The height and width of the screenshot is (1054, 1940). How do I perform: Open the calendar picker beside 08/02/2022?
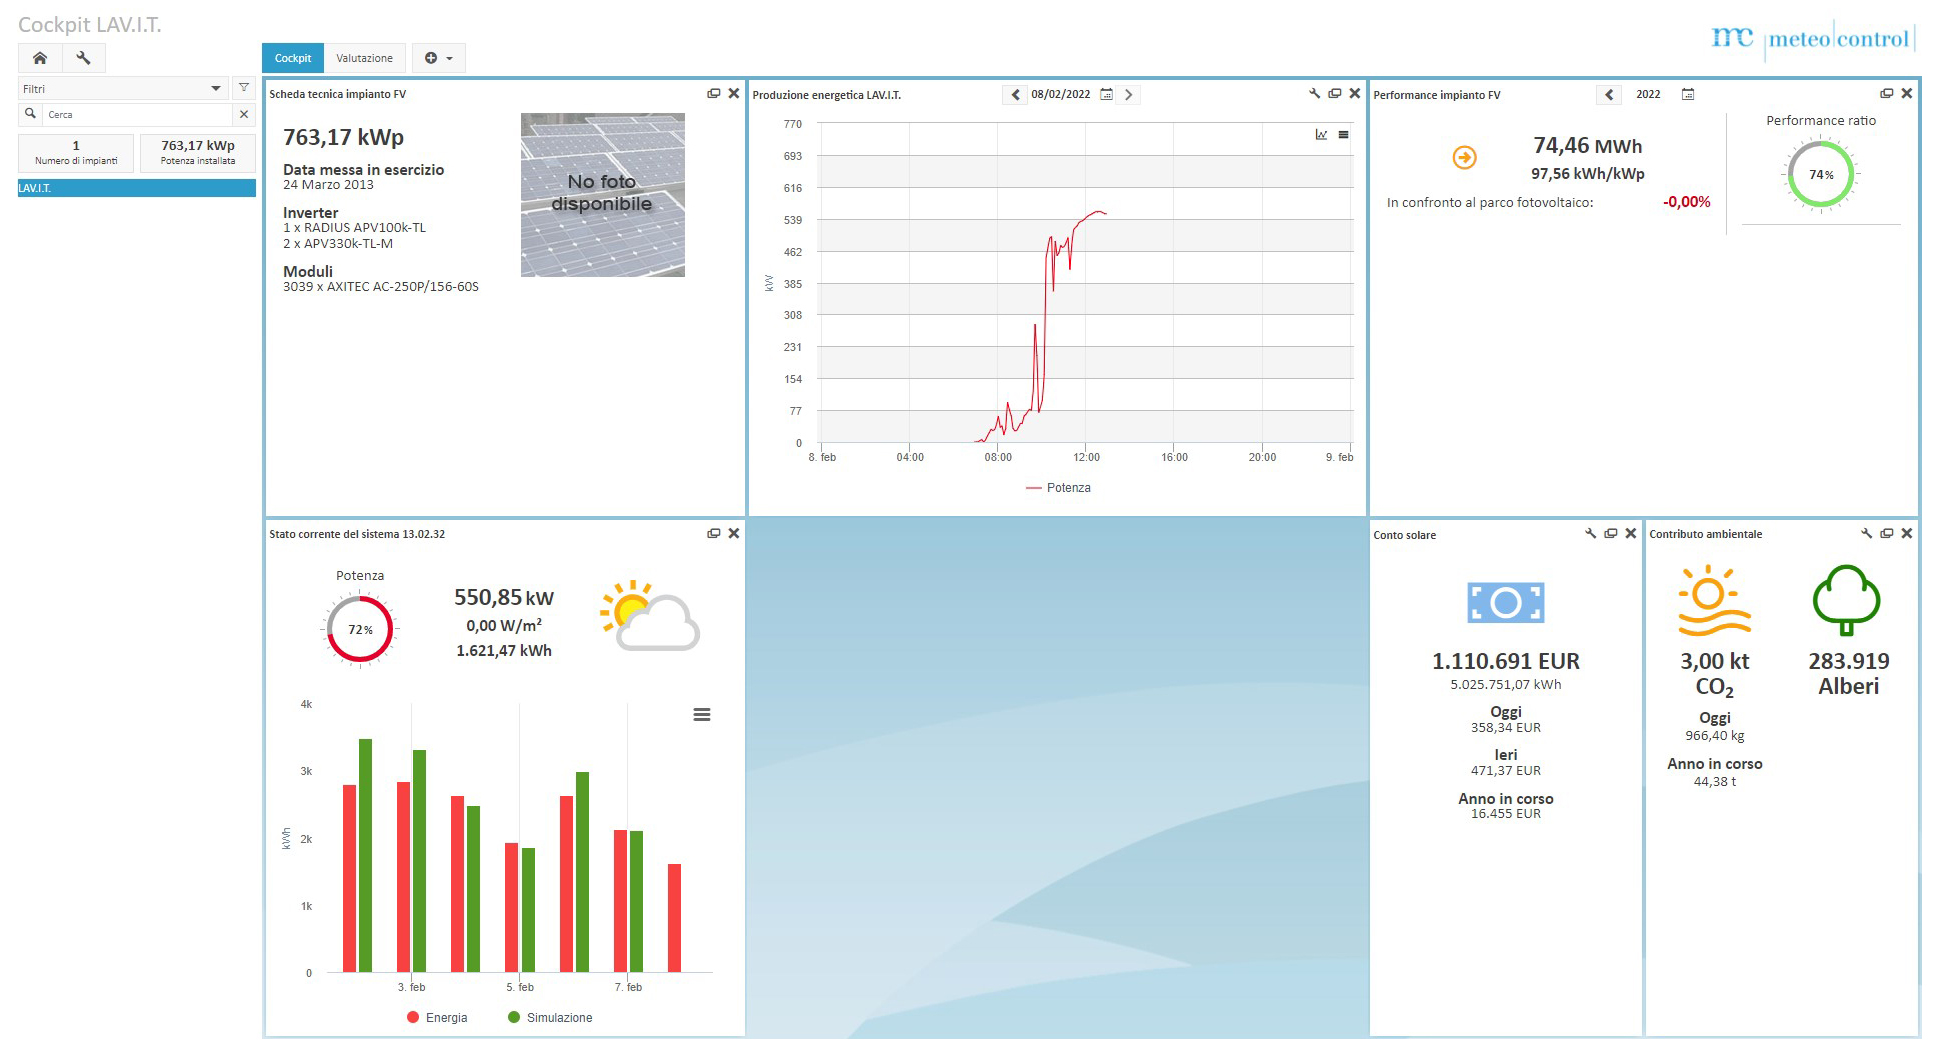[1106, 95]
